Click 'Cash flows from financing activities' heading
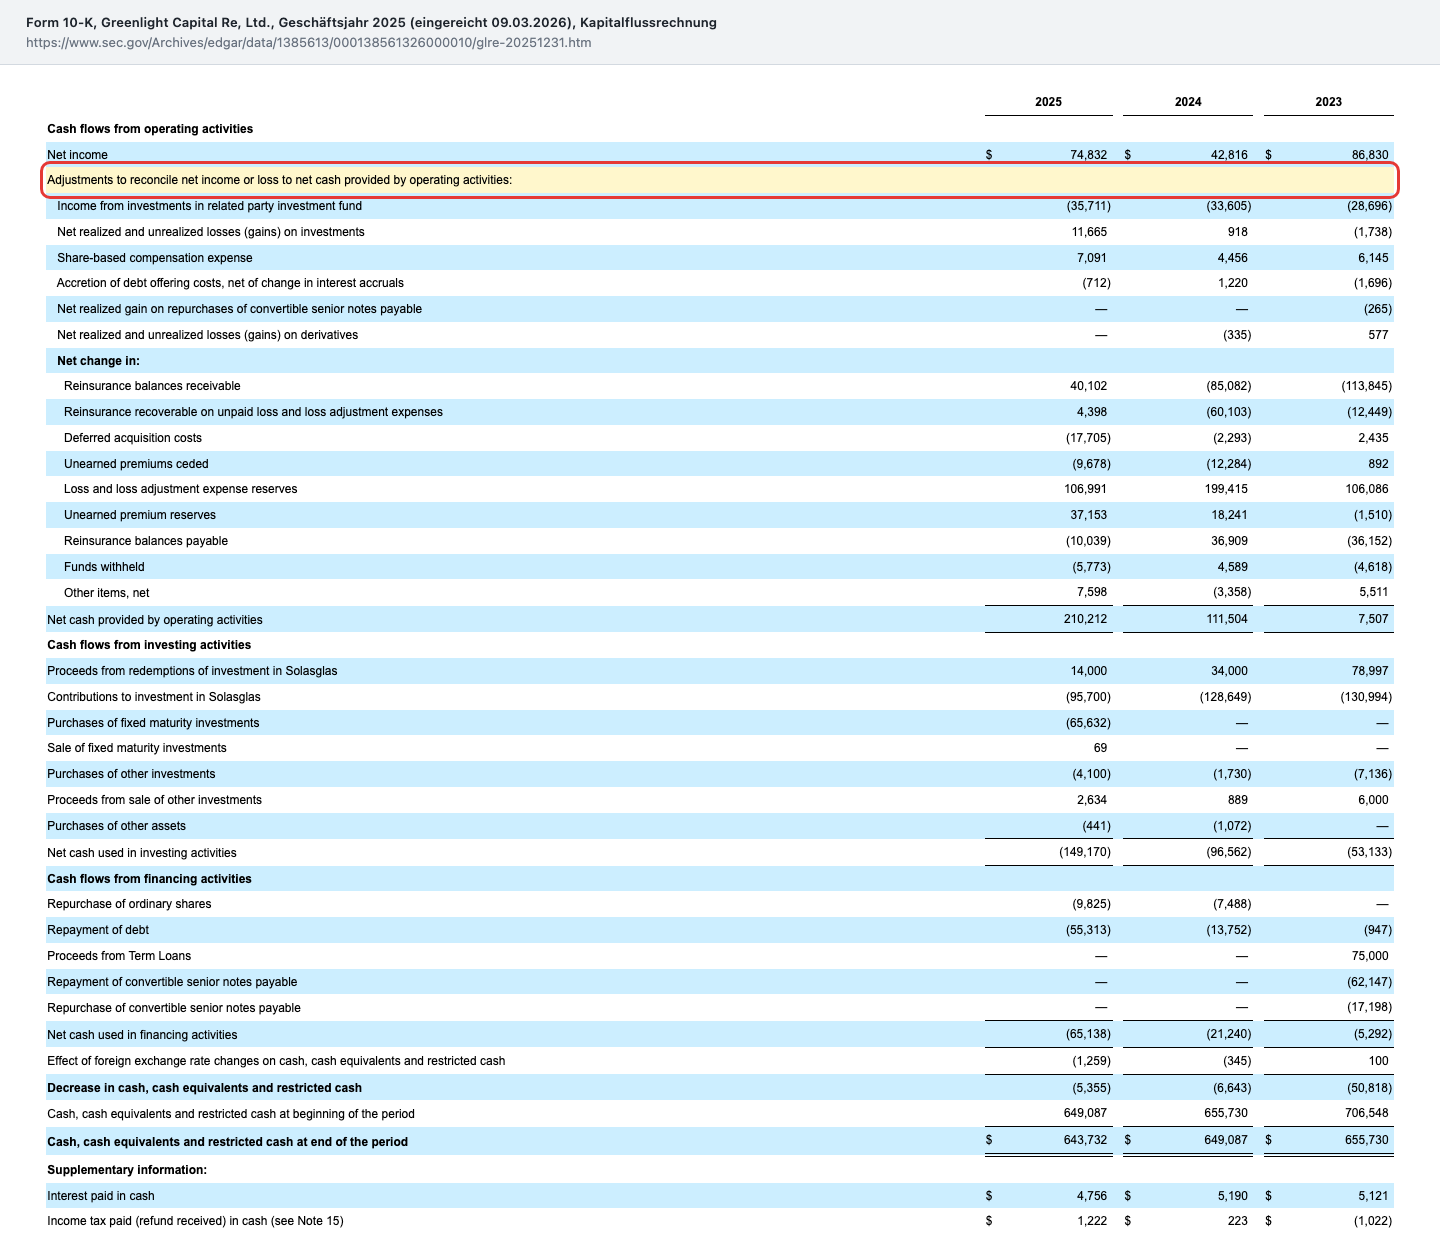This screenshot has height=1256, width=1440. [x=149, y=879]
